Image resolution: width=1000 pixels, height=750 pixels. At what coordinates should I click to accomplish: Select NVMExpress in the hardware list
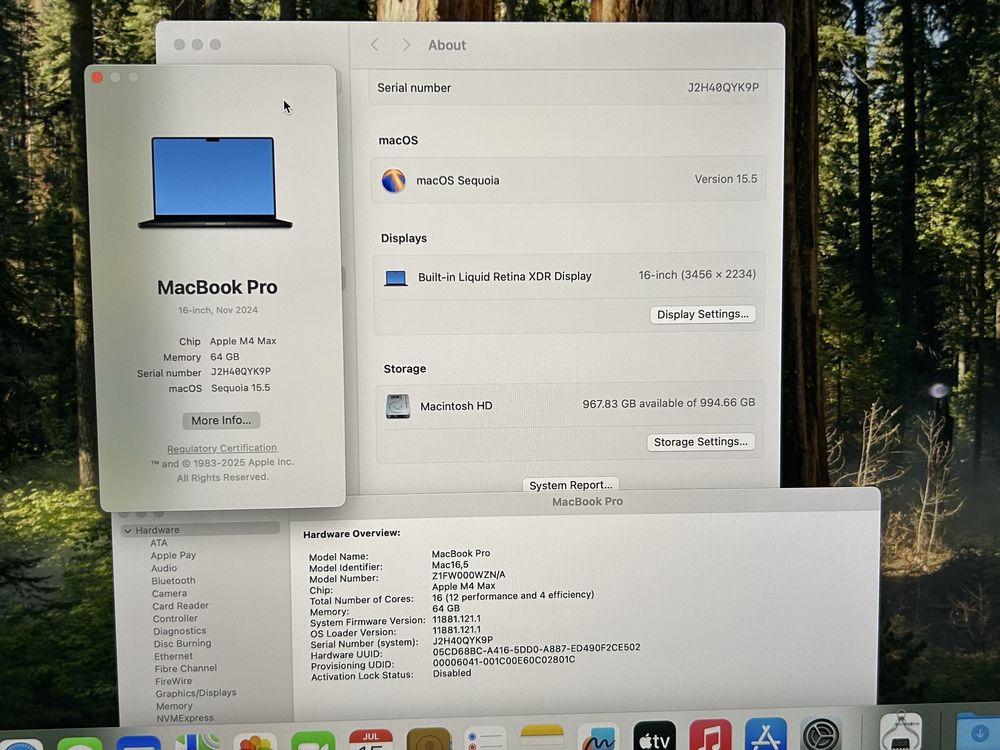tap(185, 718)
